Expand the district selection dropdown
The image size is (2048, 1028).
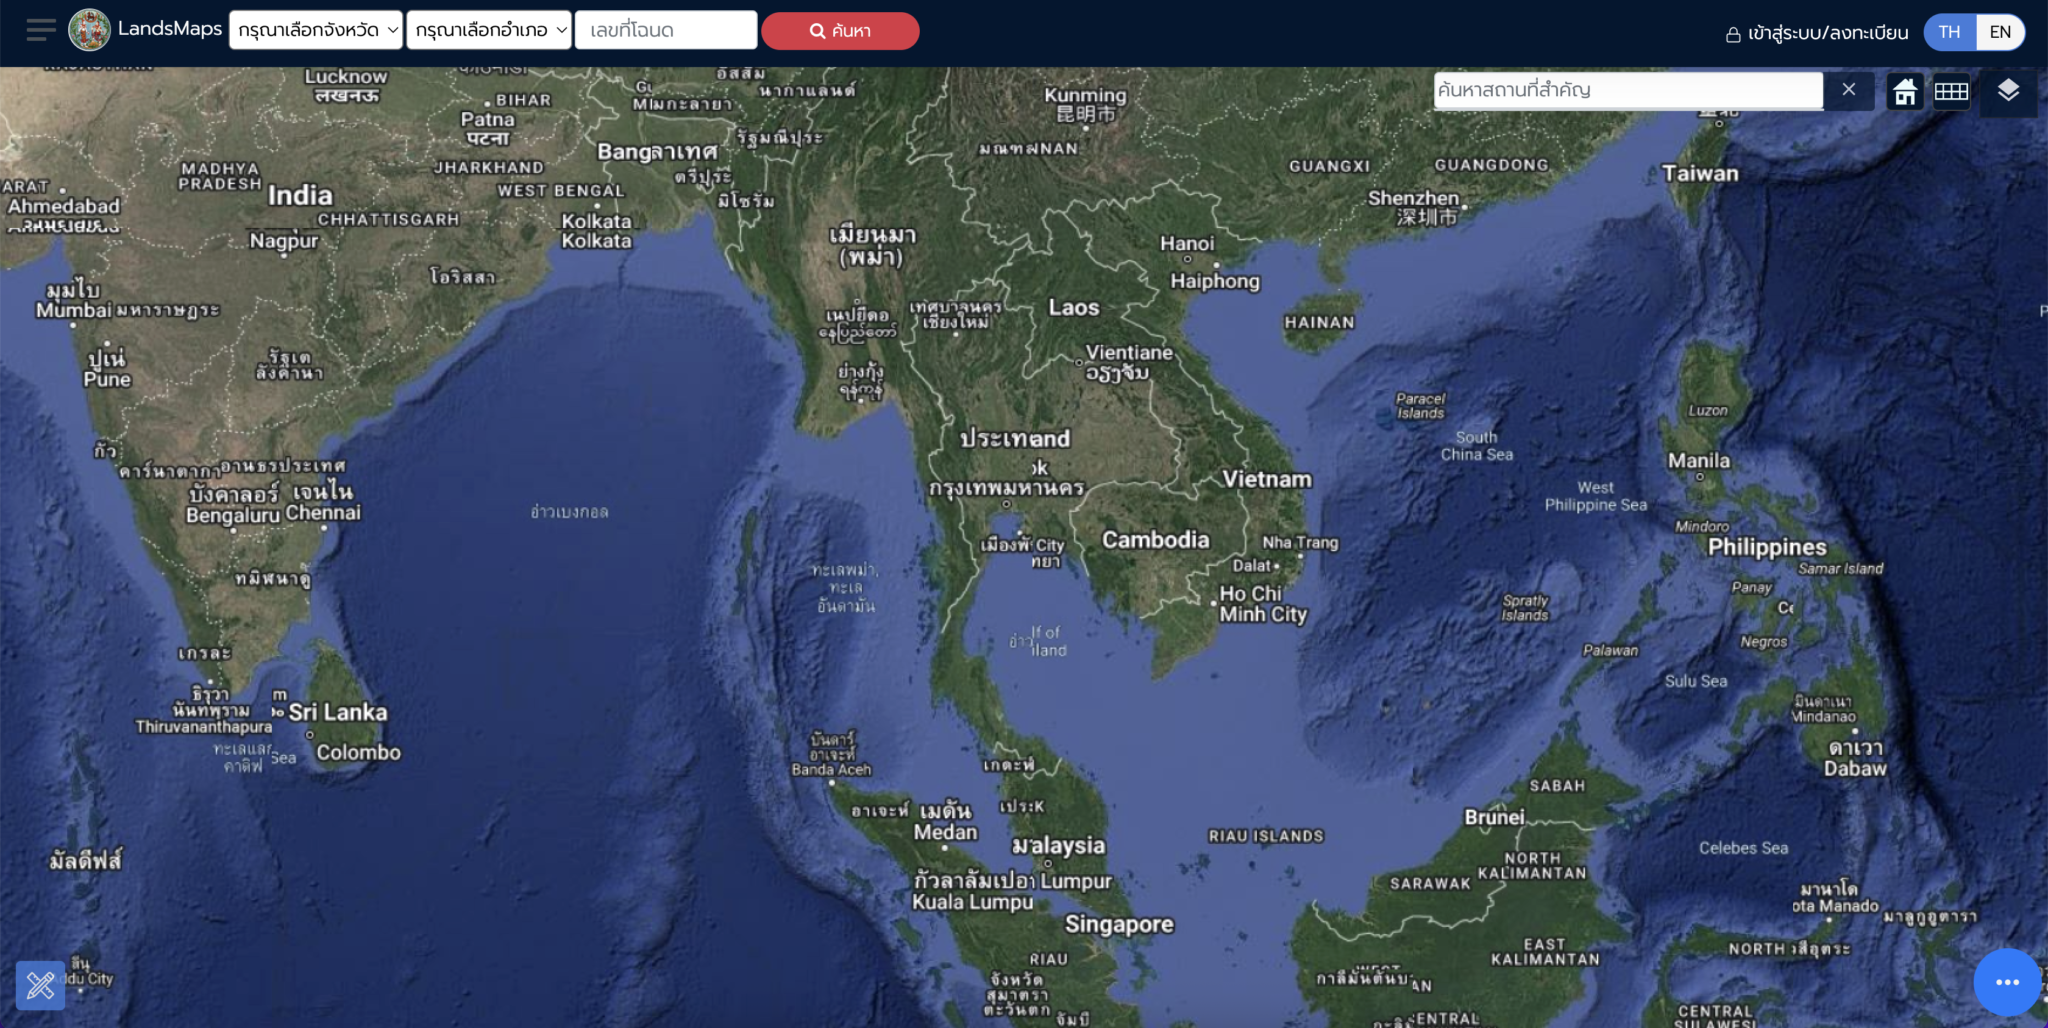(x=489, y=30)
